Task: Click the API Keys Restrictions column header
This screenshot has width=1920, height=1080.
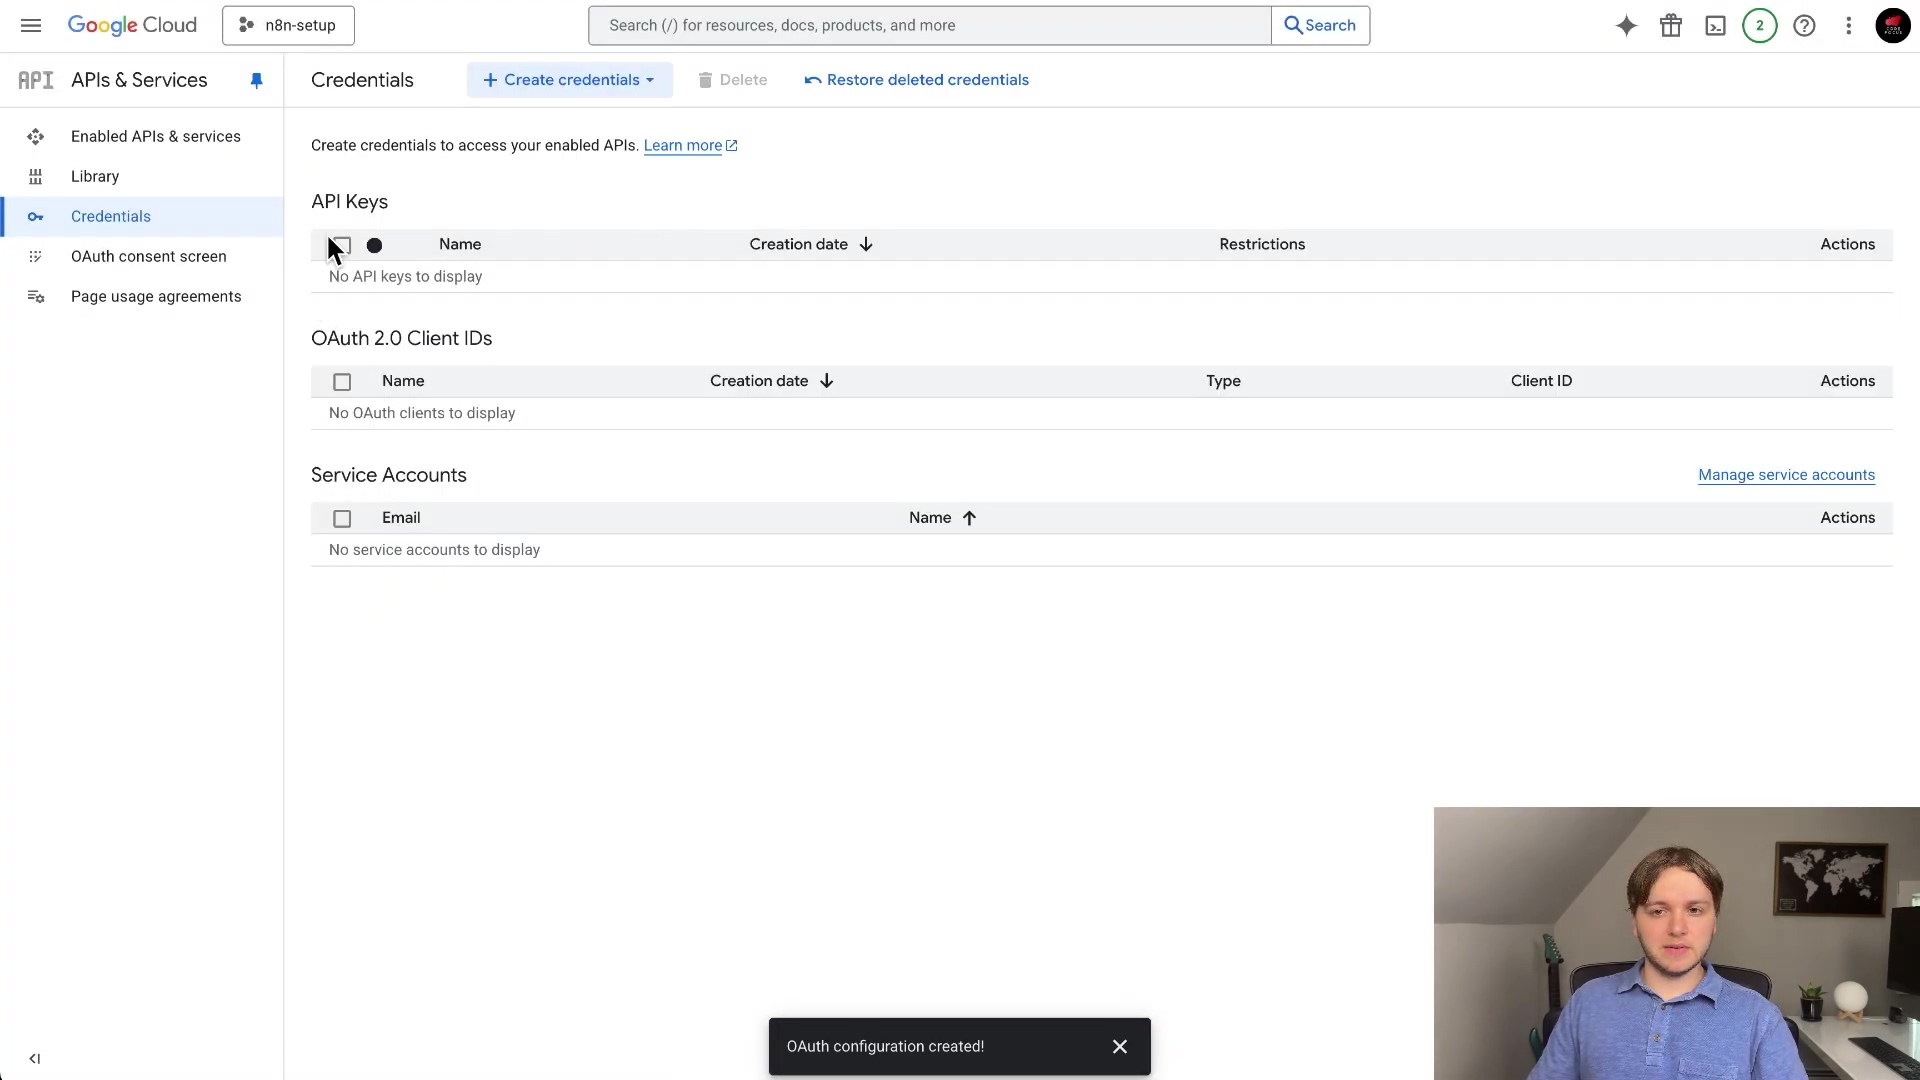Action: pyautogui.click(x=1262, y=244)
